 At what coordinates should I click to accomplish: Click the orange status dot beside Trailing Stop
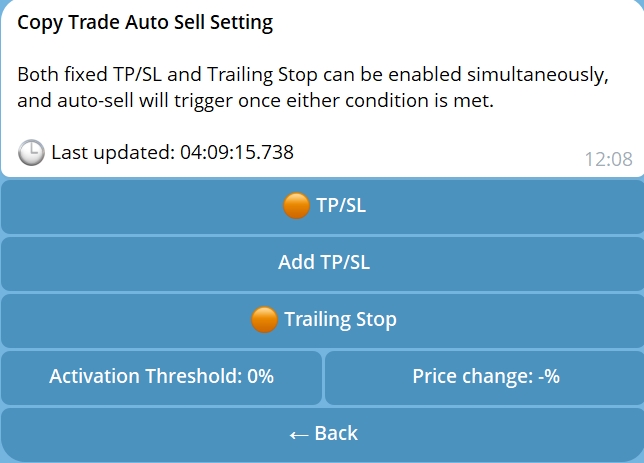pos(264,320)
